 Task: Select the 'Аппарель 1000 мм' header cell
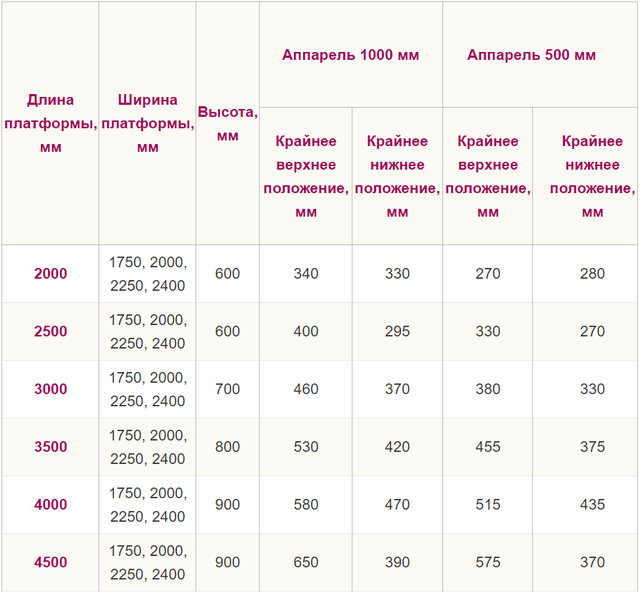[350, 55]
